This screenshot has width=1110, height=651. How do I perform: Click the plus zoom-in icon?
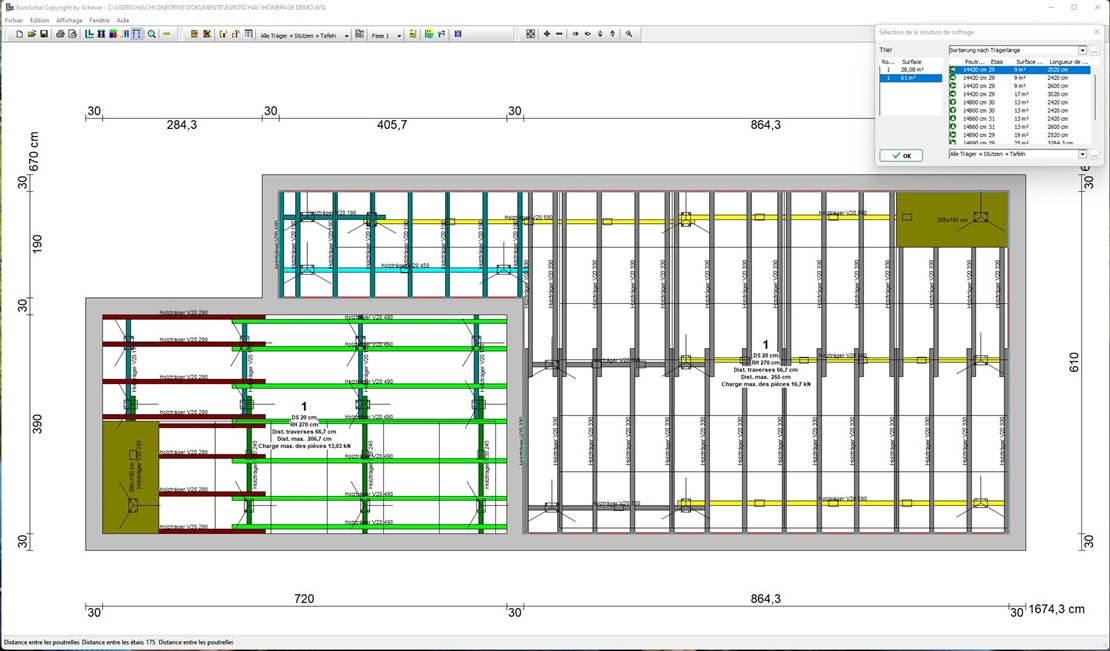546,34
